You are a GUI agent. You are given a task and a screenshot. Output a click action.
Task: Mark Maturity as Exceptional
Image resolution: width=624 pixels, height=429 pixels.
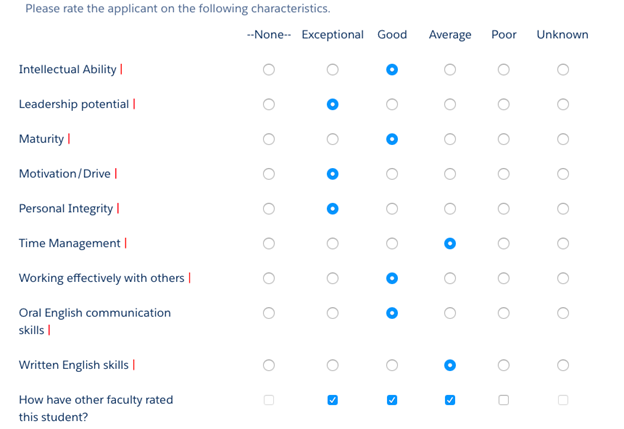[x=333, y=139]
